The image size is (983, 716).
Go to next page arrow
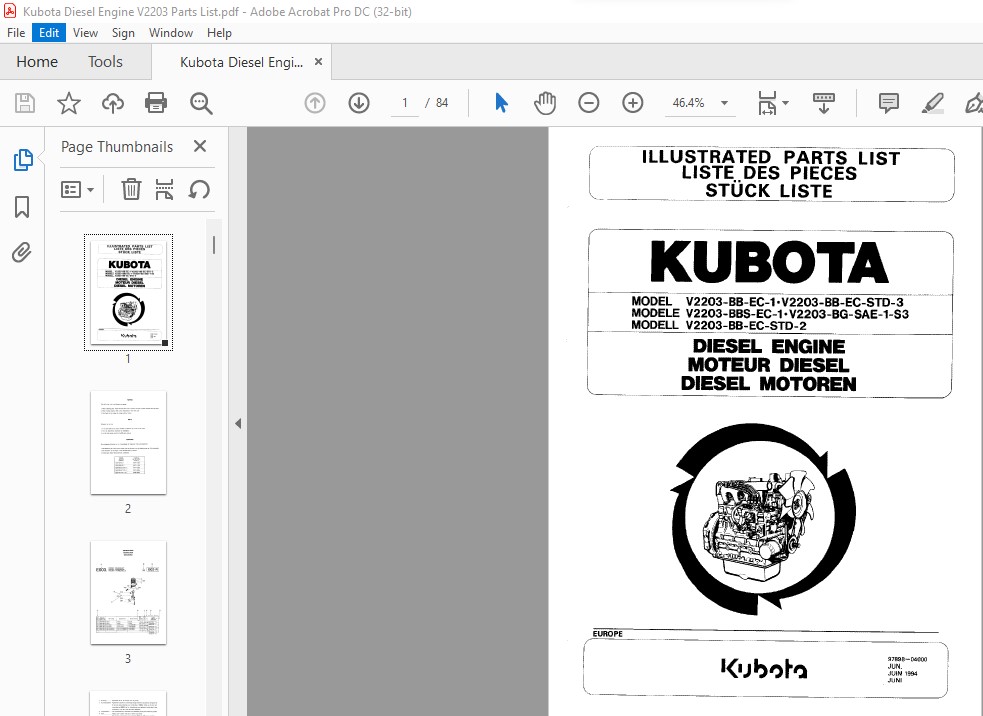[359, 103]
